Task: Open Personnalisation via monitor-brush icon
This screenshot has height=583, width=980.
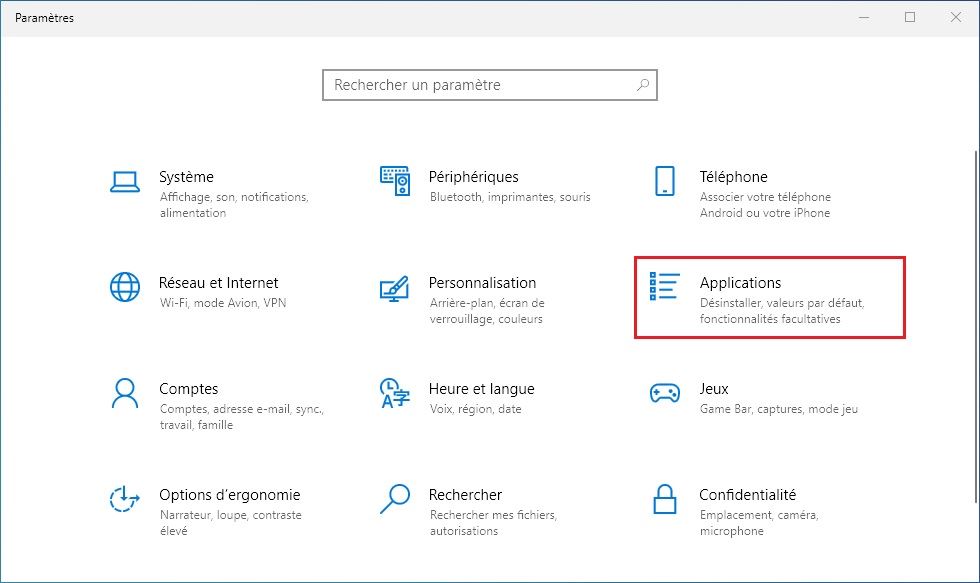Action: 395,289
